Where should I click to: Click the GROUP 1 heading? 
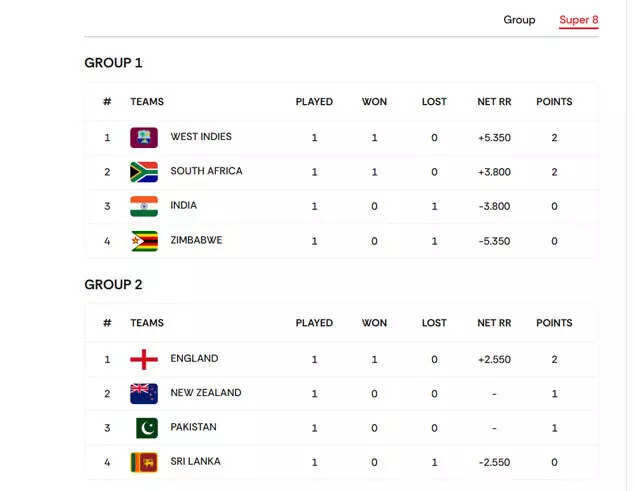113,63
